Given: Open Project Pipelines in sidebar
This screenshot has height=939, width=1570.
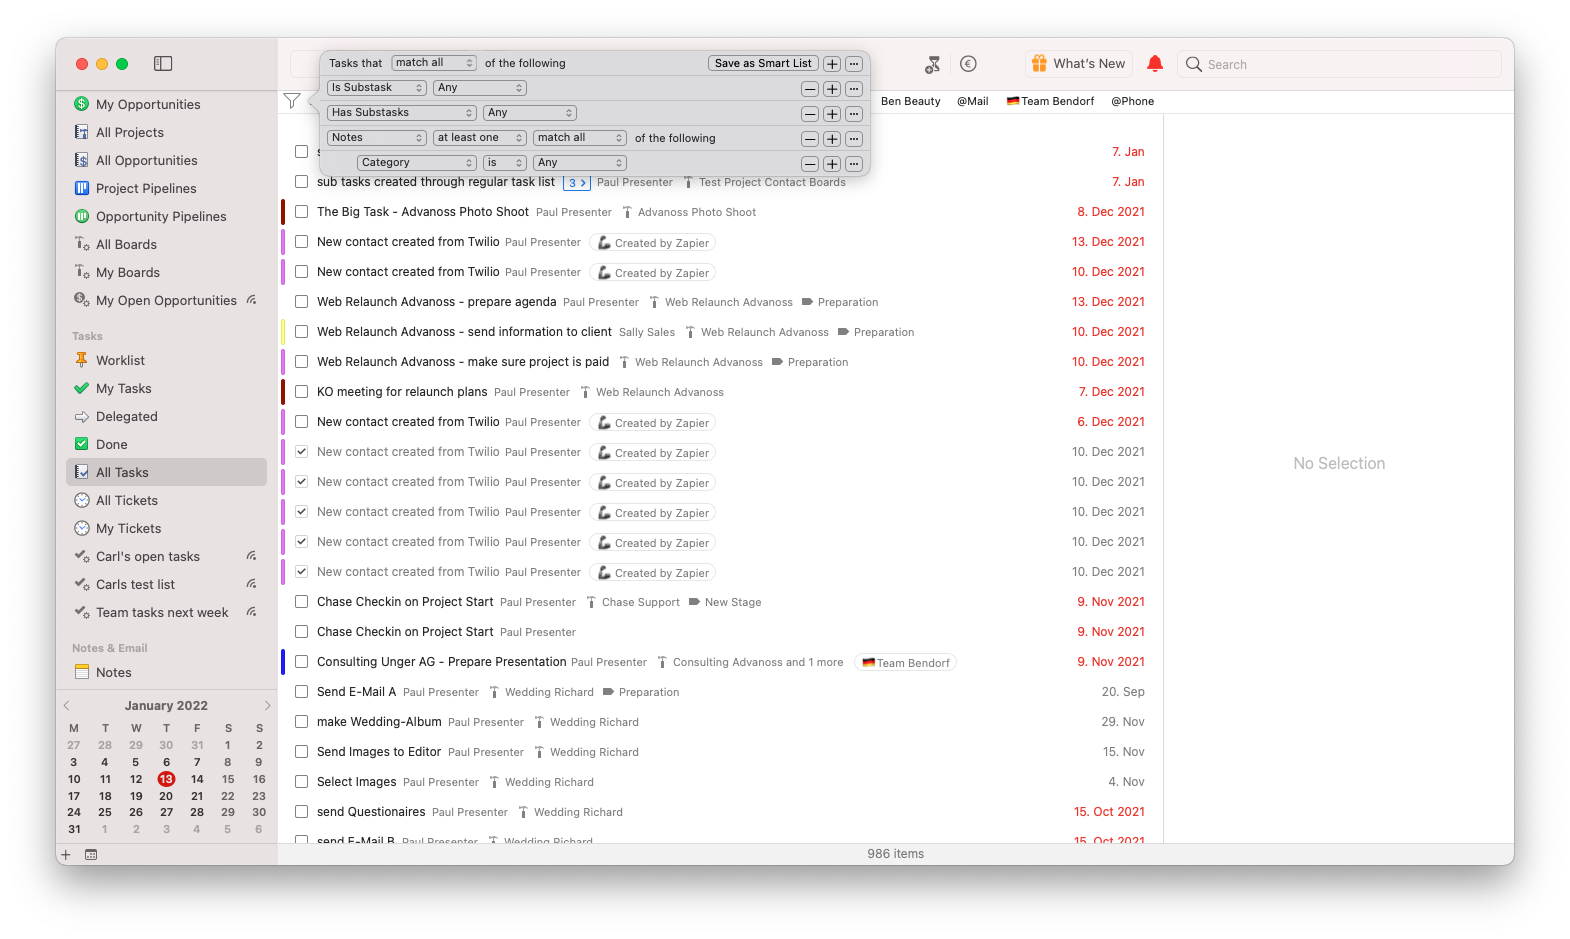Looking at the screenshot, I should coord(146,188).
